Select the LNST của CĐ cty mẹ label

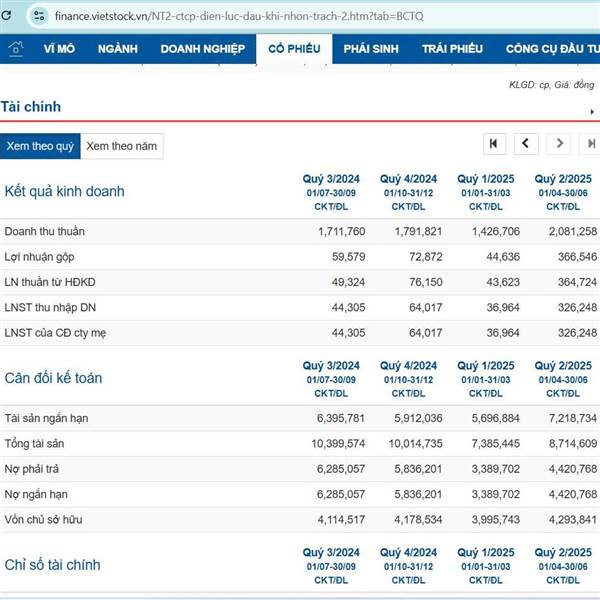[x=55, y=333]
